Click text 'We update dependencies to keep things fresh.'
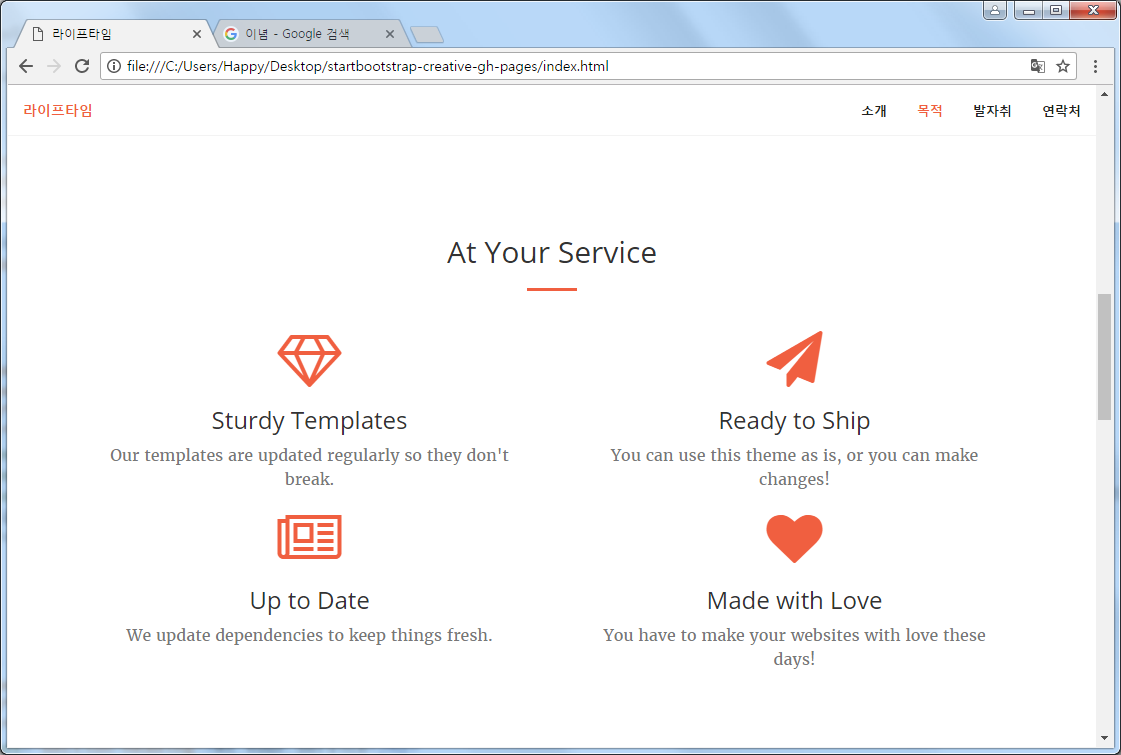 [310, 636]
